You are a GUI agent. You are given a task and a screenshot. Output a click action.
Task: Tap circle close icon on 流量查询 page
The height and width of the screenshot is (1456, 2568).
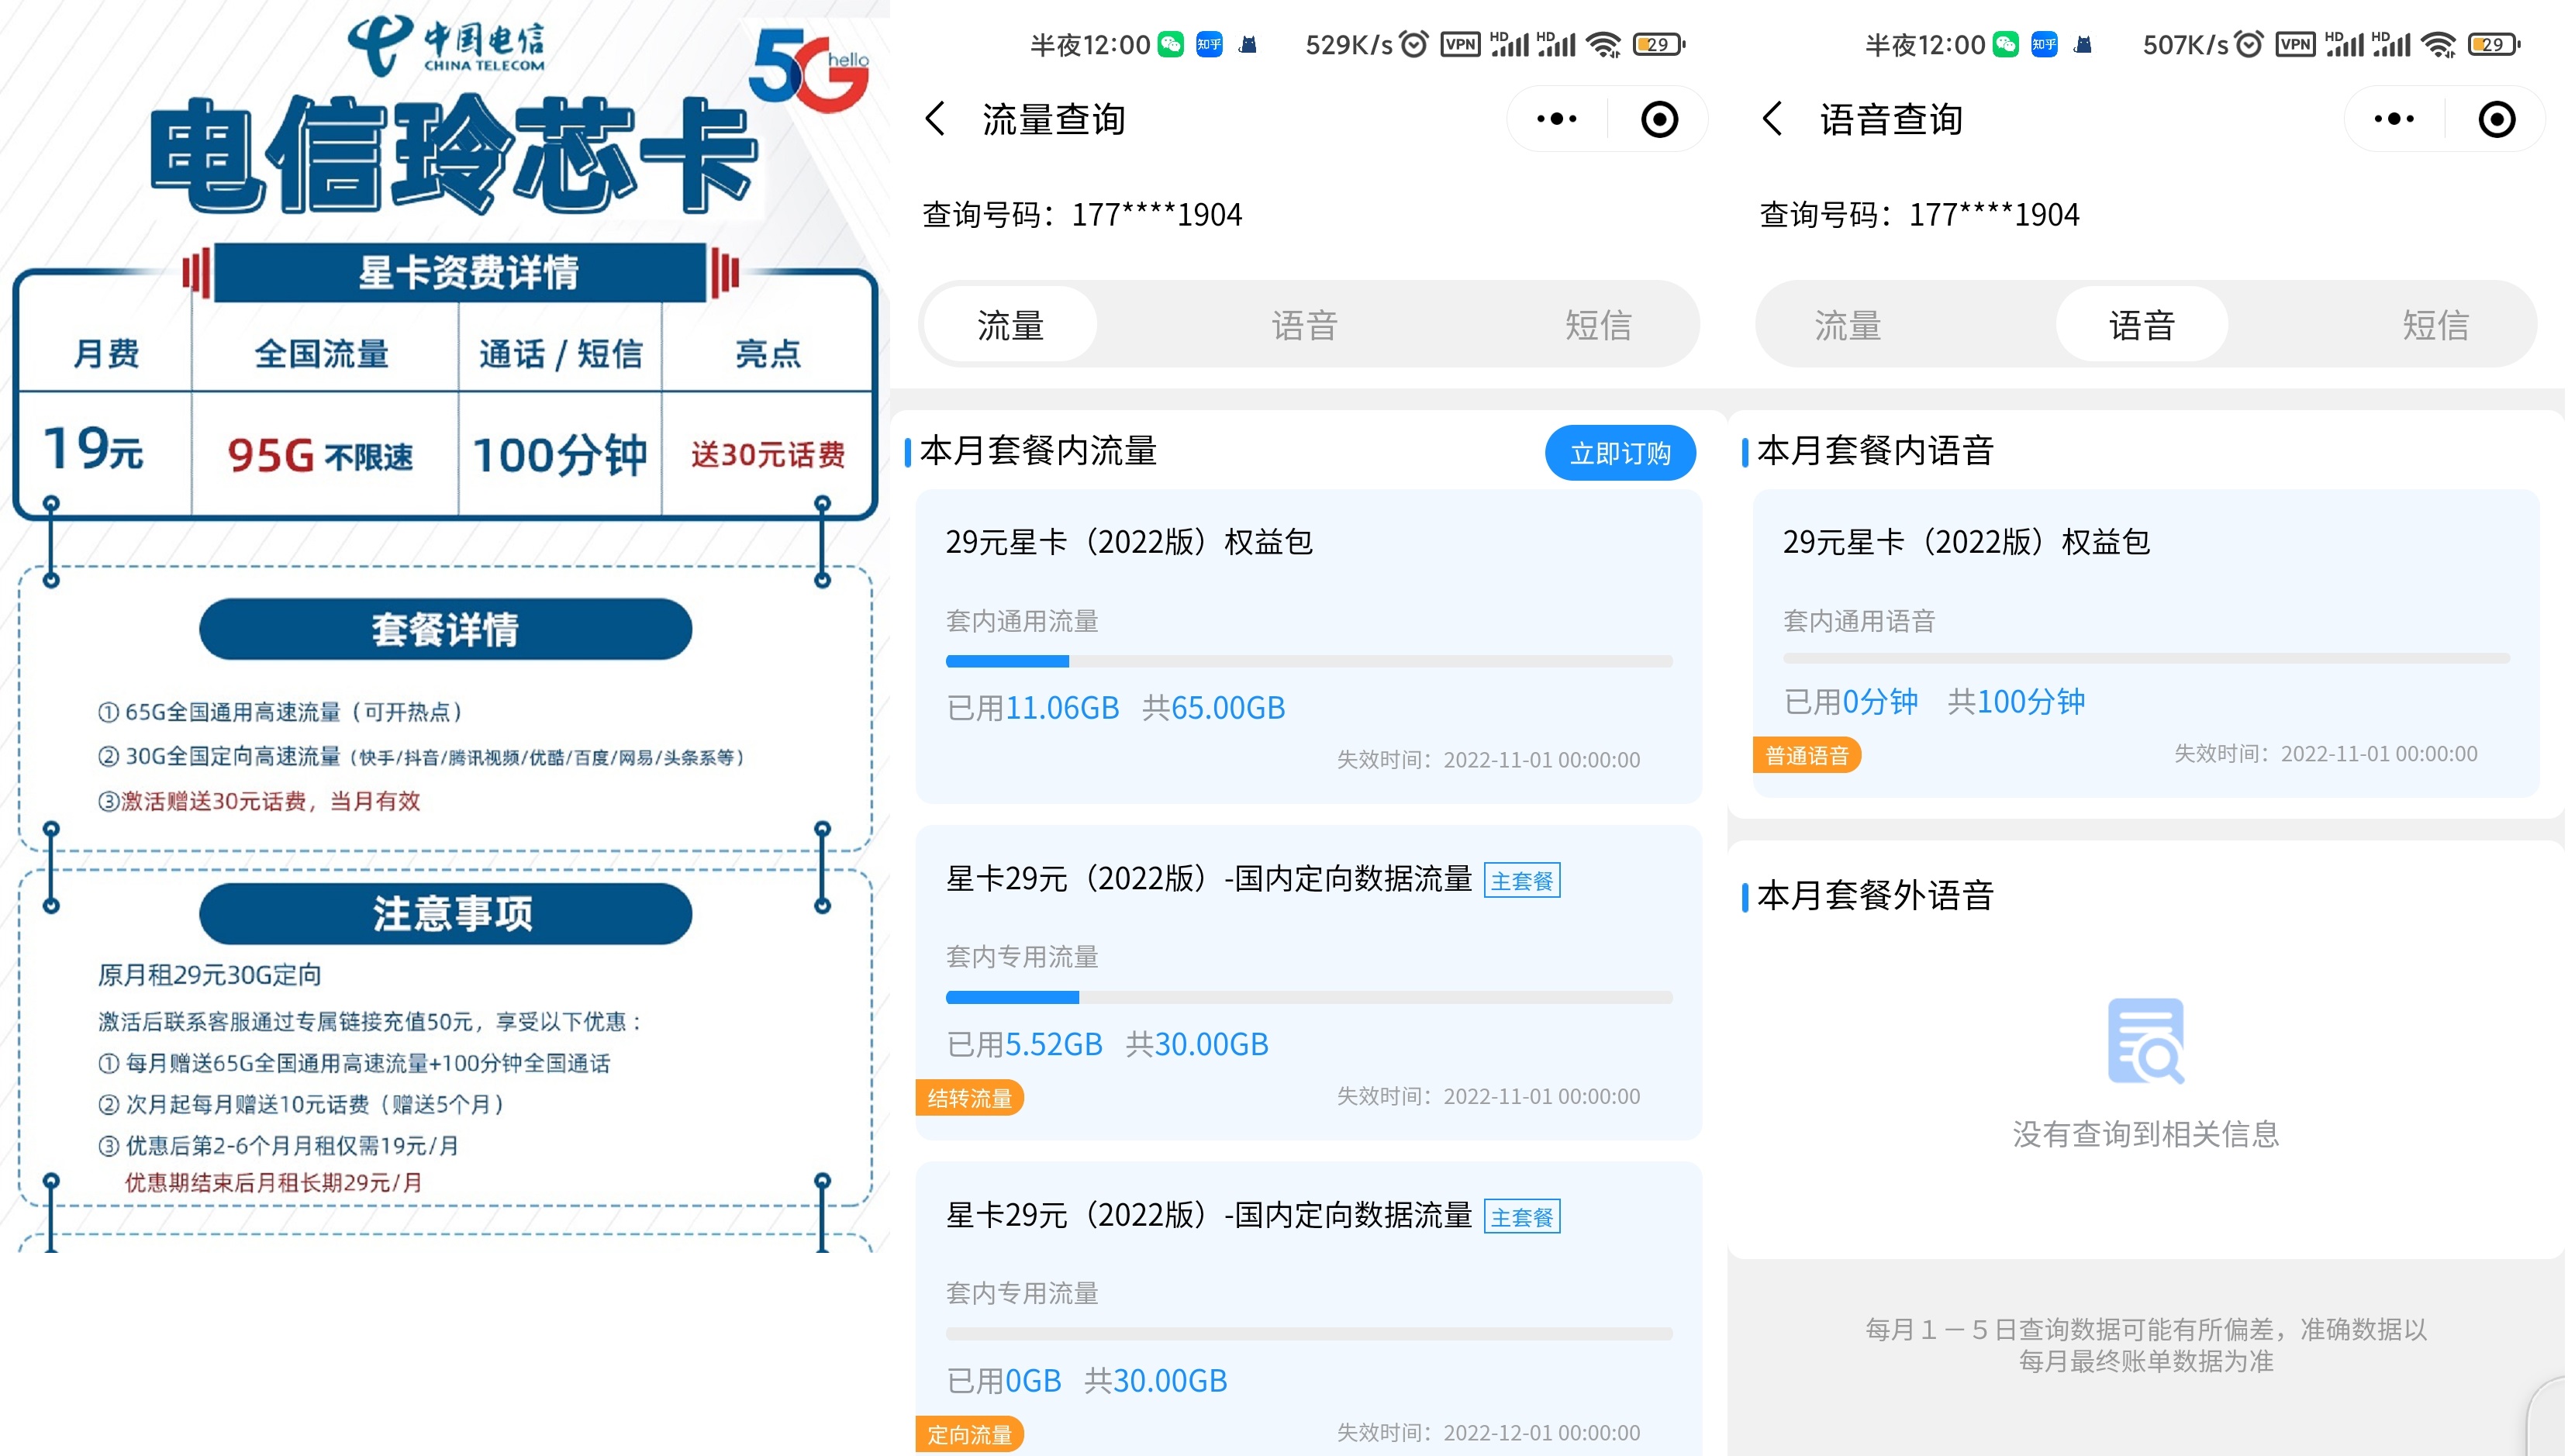pyautogui.click(x=1659, y=119)
